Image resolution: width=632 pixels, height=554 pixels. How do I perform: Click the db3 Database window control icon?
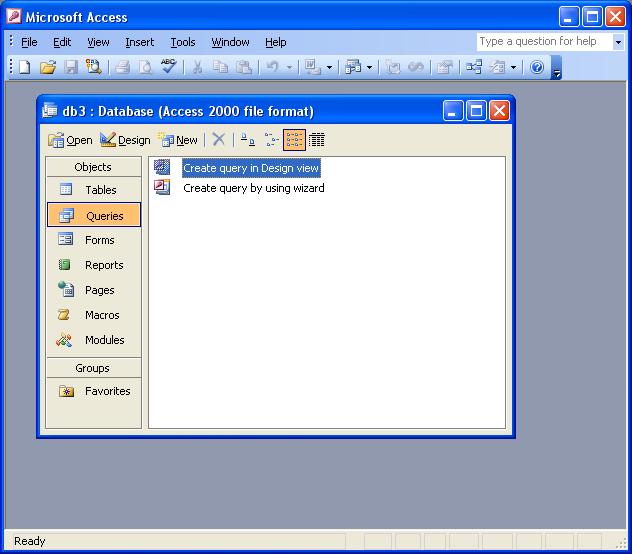(x=50, y=110)
